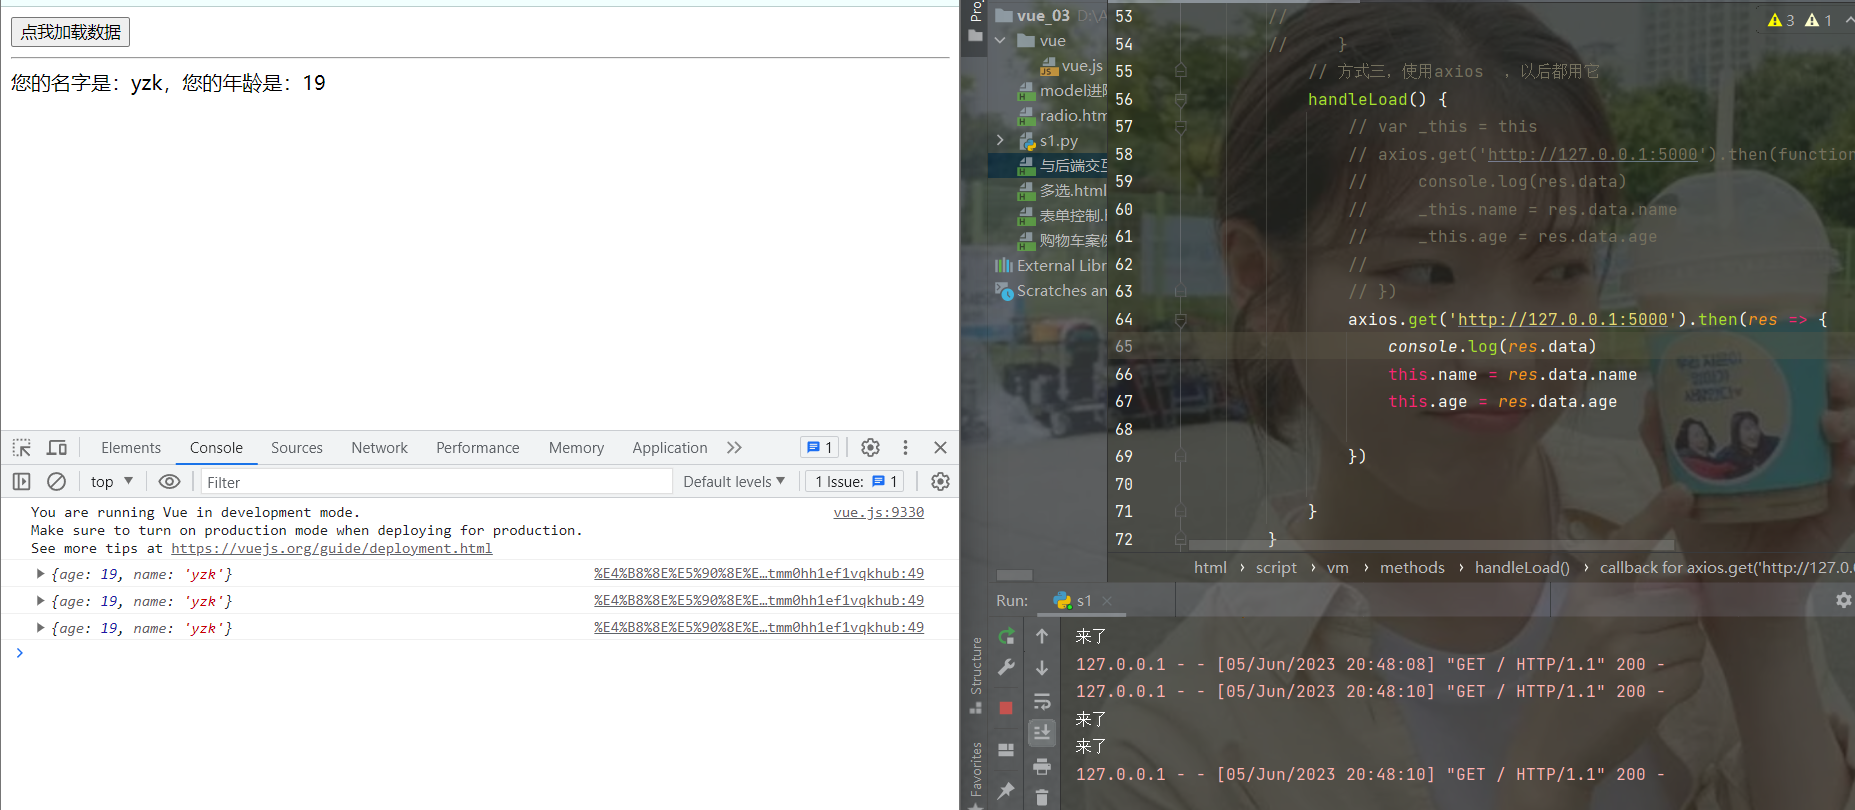The width and height of the screenshot is (1855, 810).
Task: Click the 'html' breadcrumb in editor
Action: (1210, 568)
